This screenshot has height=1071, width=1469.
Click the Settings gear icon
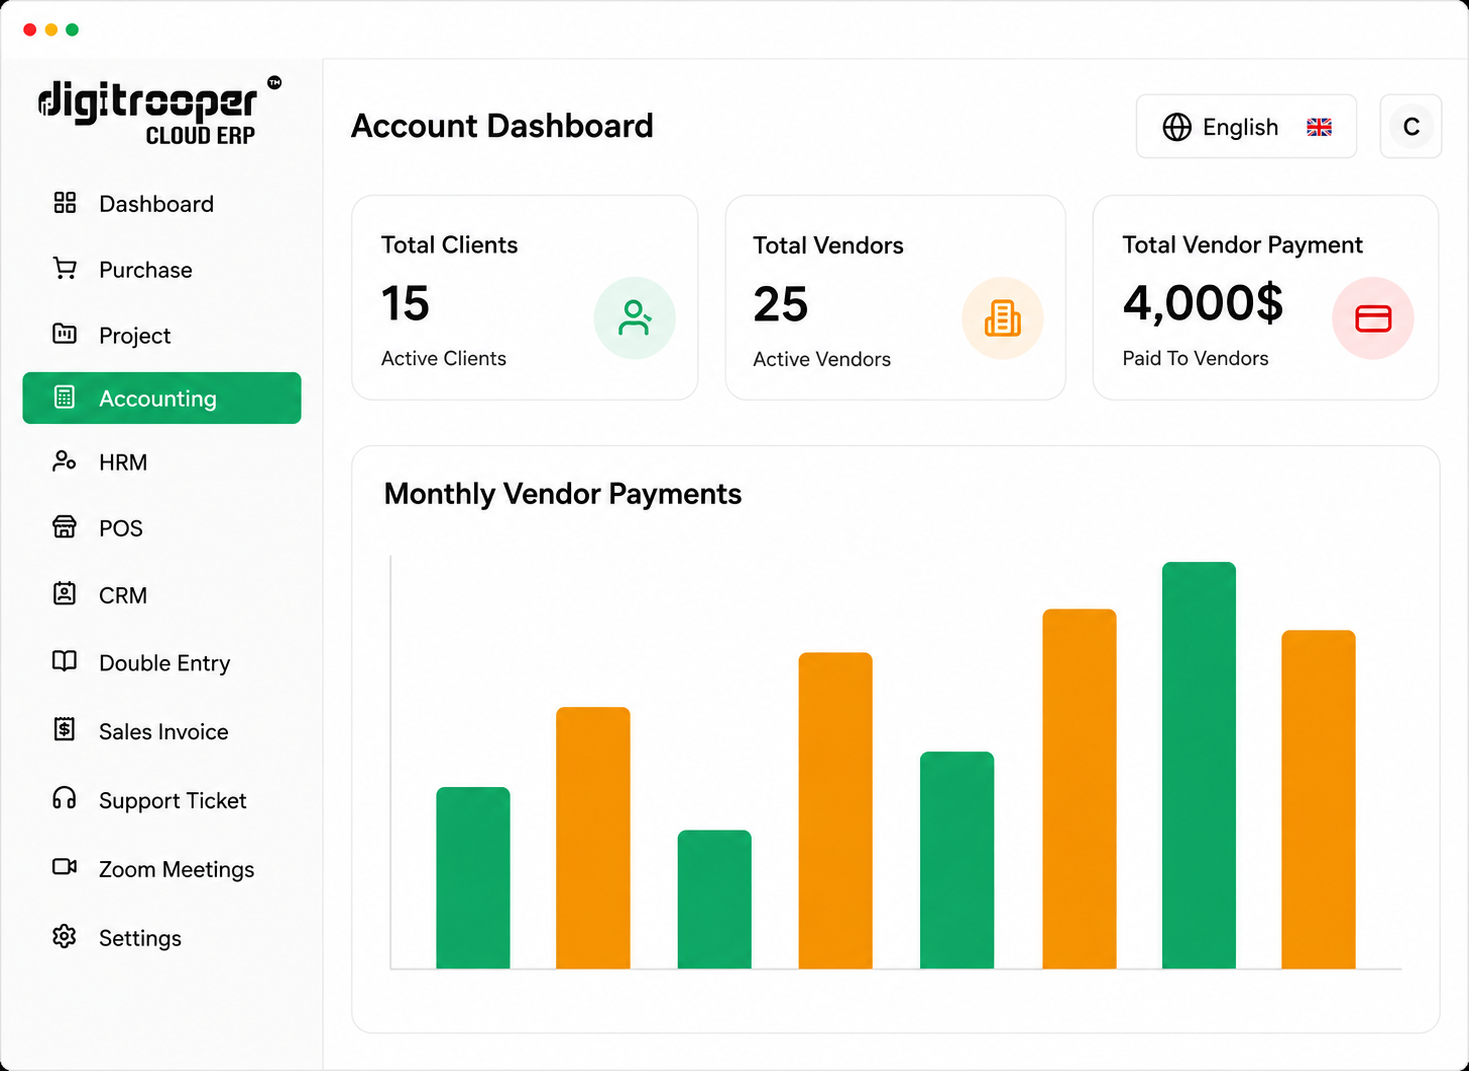(x=65, y=936)
